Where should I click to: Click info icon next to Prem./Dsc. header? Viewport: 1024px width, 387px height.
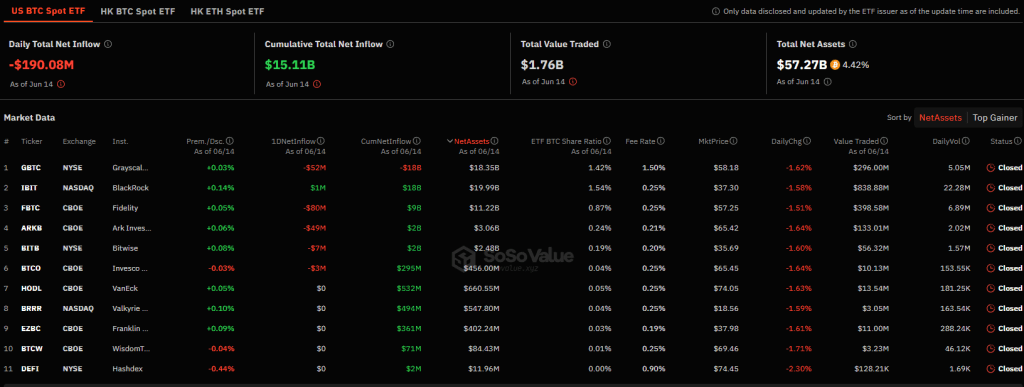coord(230,141)
